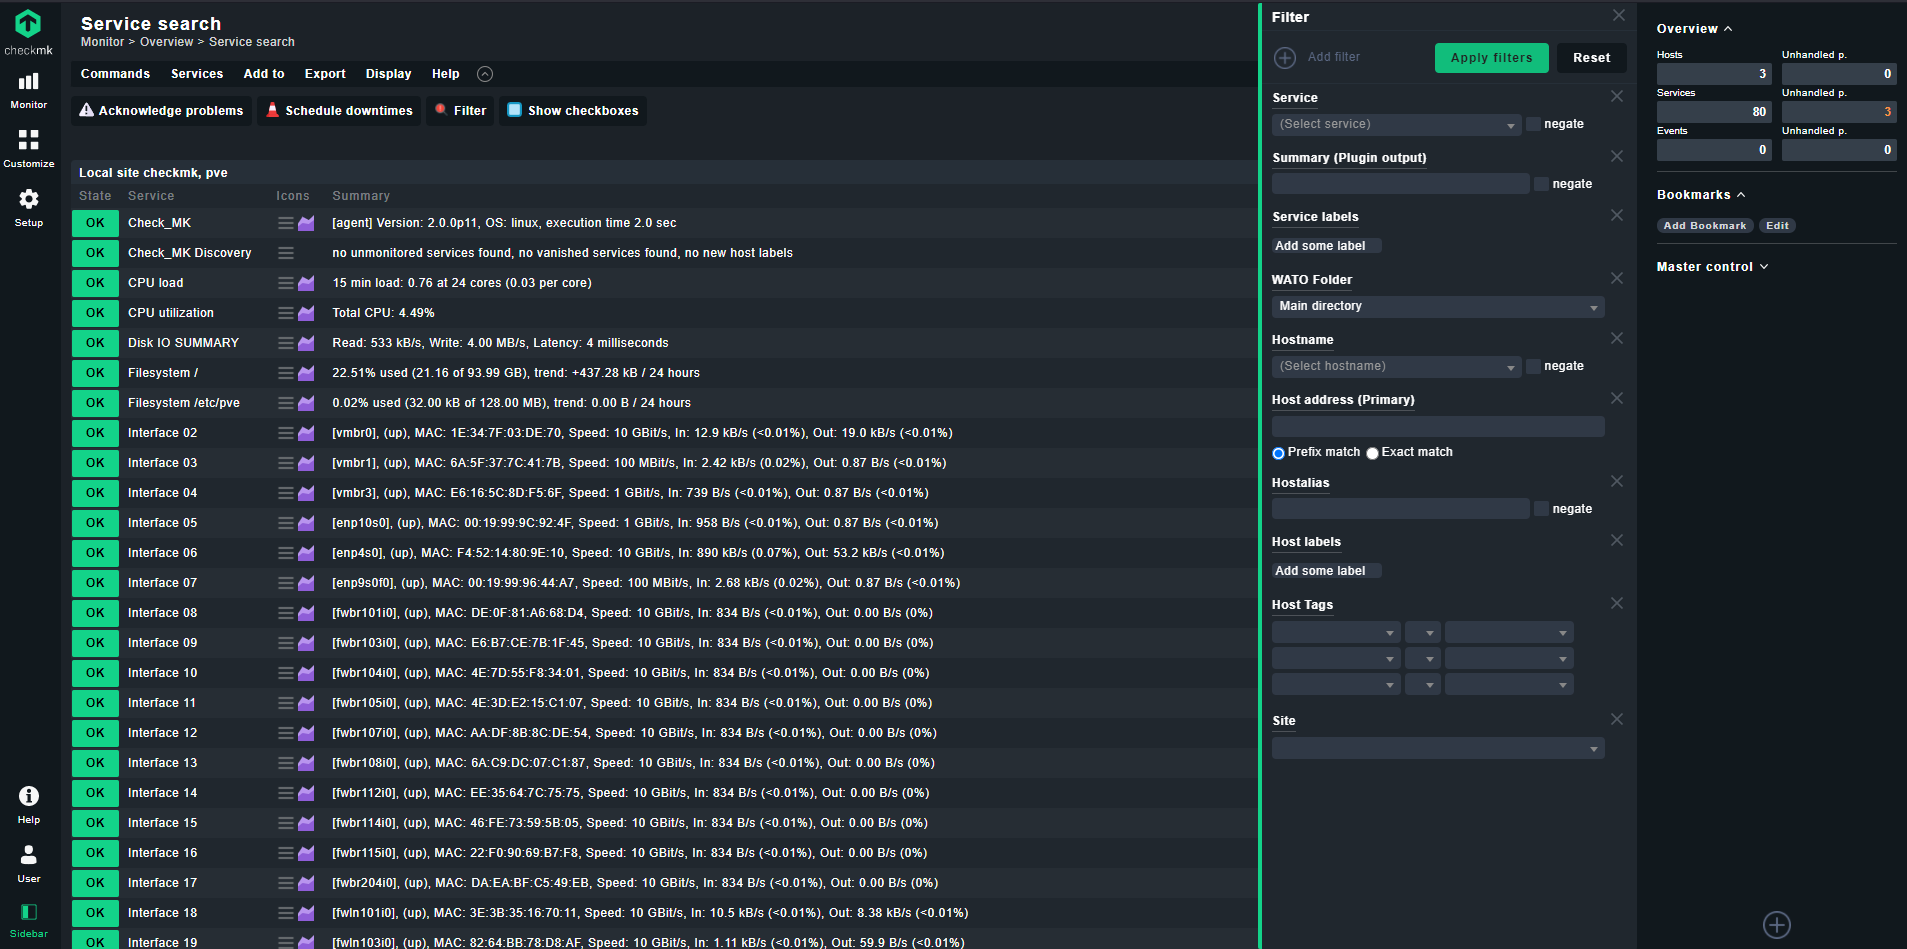This screenshot has height=949, width=1907.
Task: Open the Export menu
Action: point(325,74)
